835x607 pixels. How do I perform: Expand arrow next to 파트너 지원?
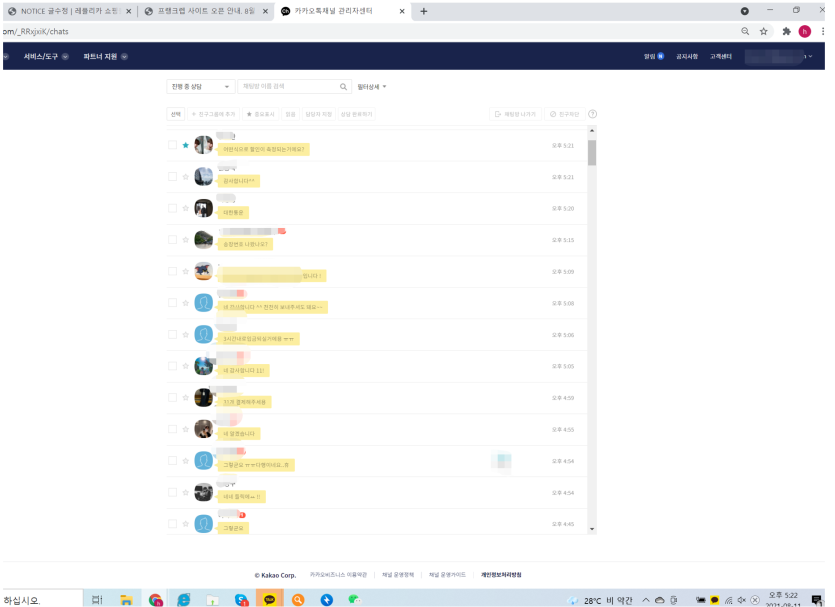click(124, 56)
